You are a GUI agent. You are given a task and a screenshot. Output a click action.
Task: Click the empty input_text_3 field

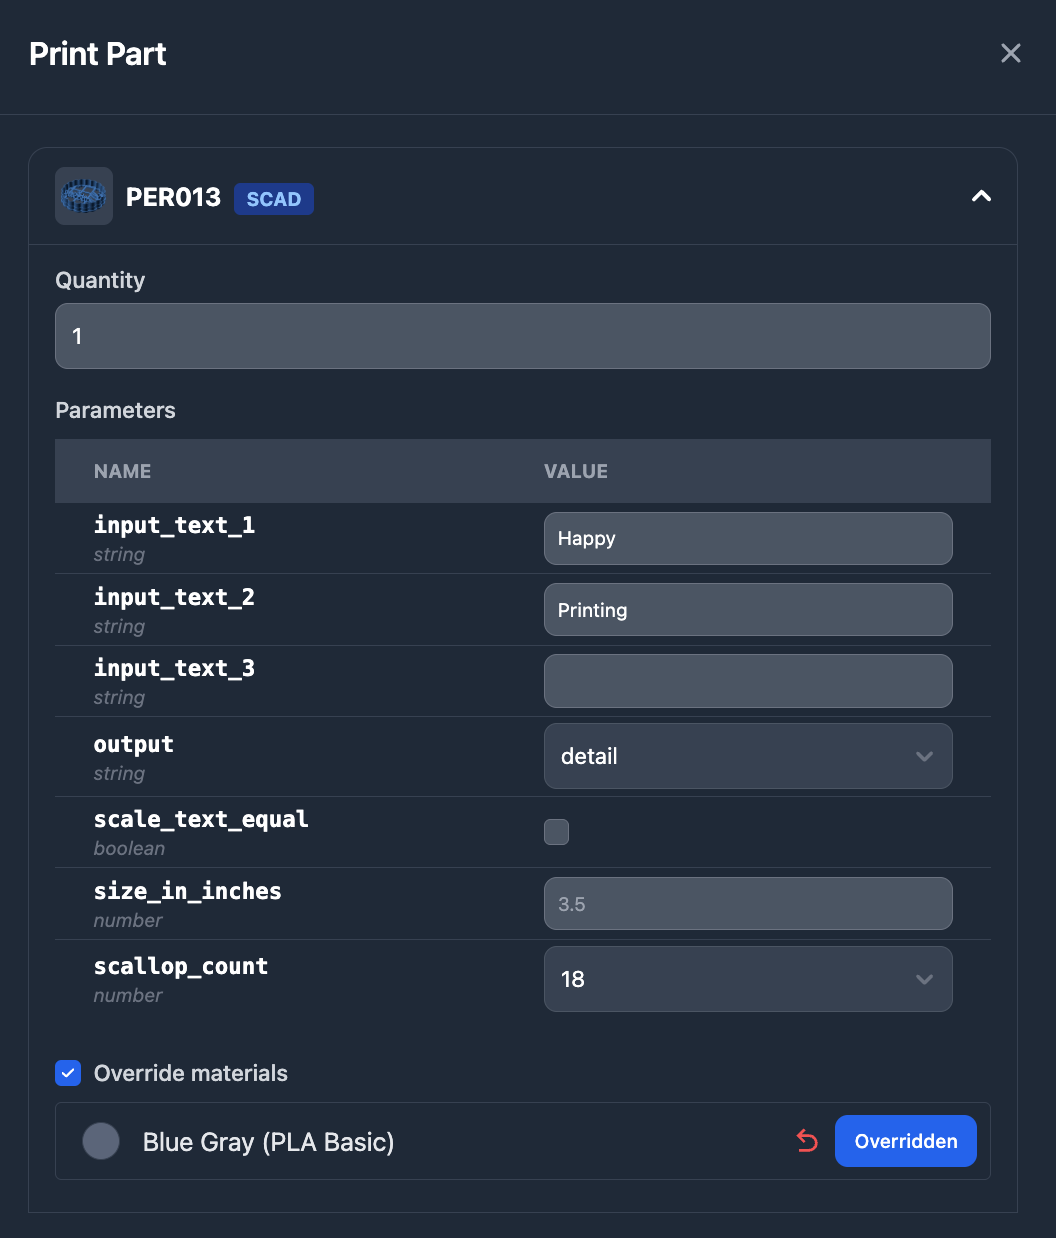tap(748, 681)
